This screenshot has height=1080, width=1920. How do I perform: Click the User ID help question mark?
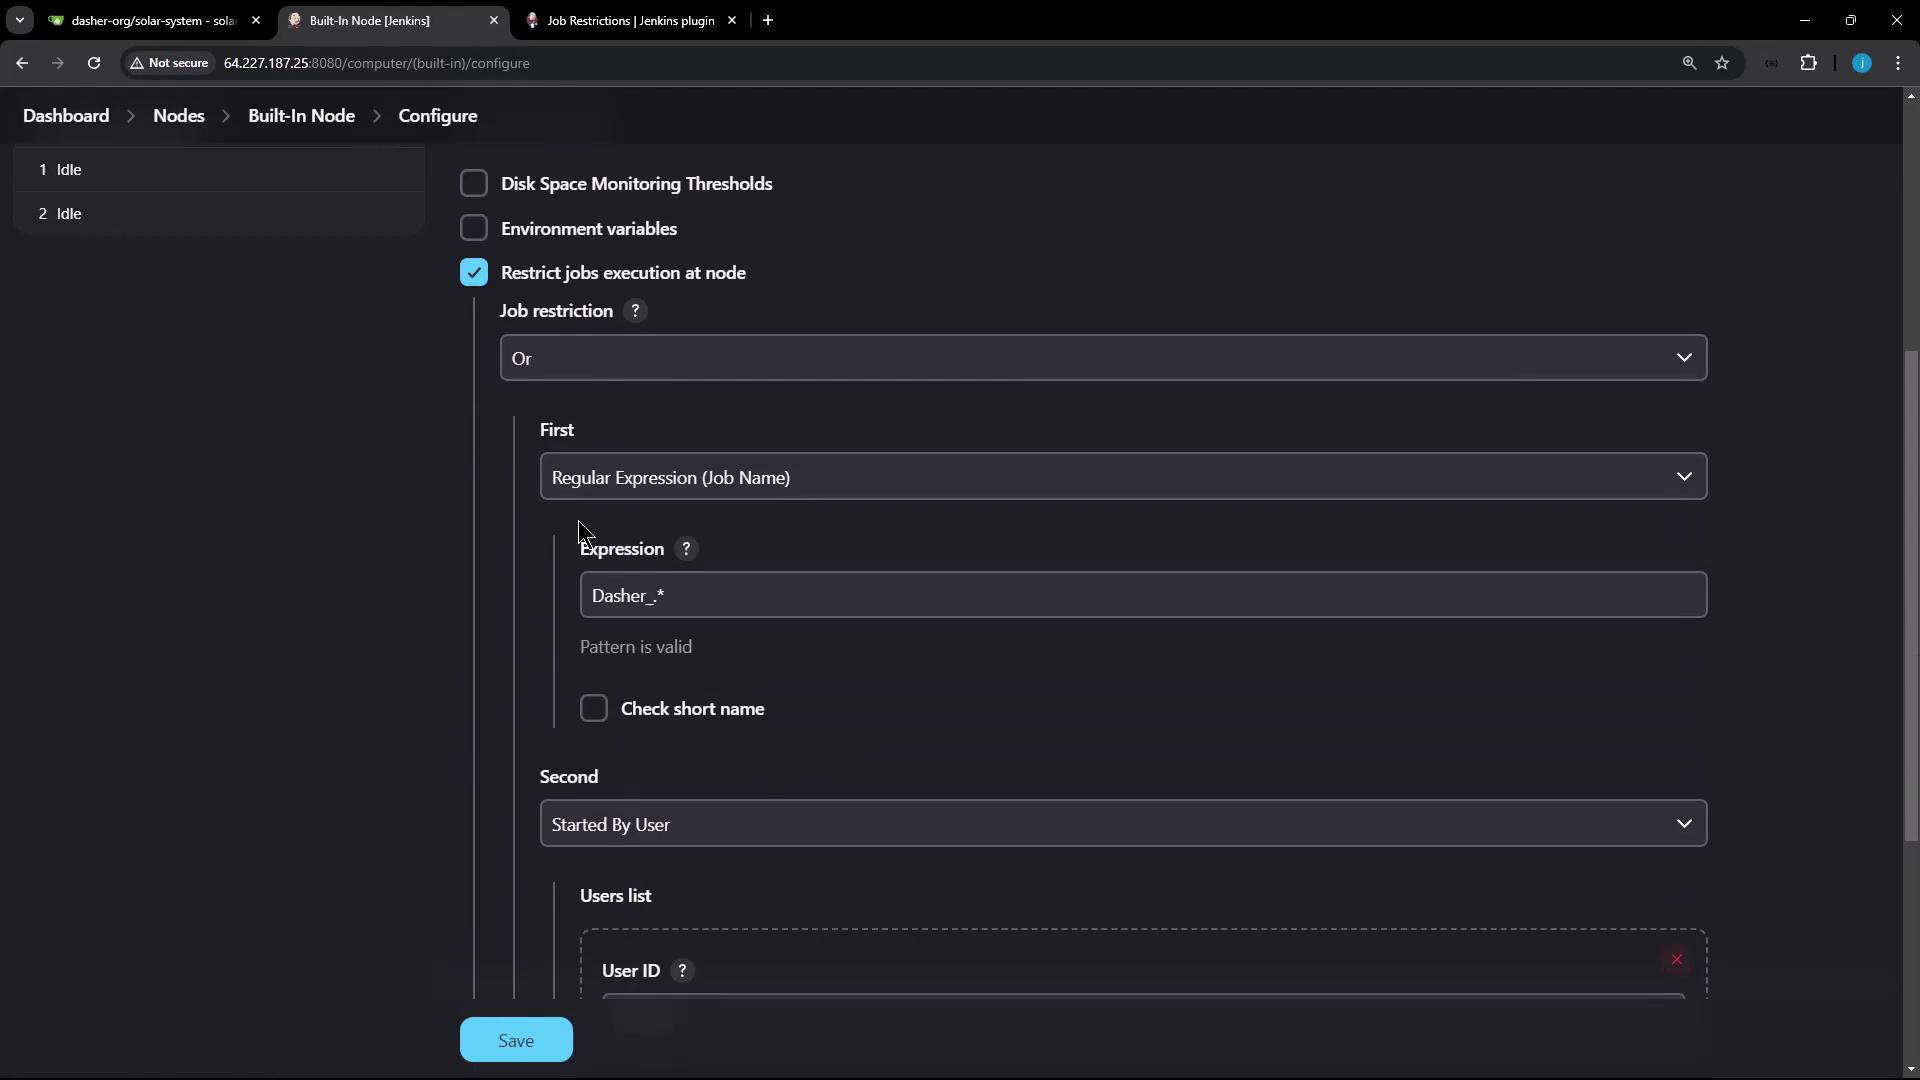click(x=682, y=971)
